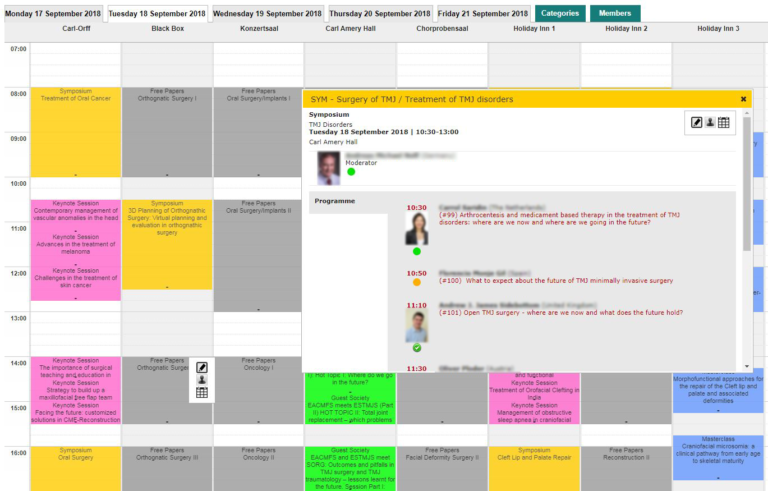Open the Free Papers Facial Deformity Surgery II session
This screenshot has height=491, width=768.
tap(442, 468)
